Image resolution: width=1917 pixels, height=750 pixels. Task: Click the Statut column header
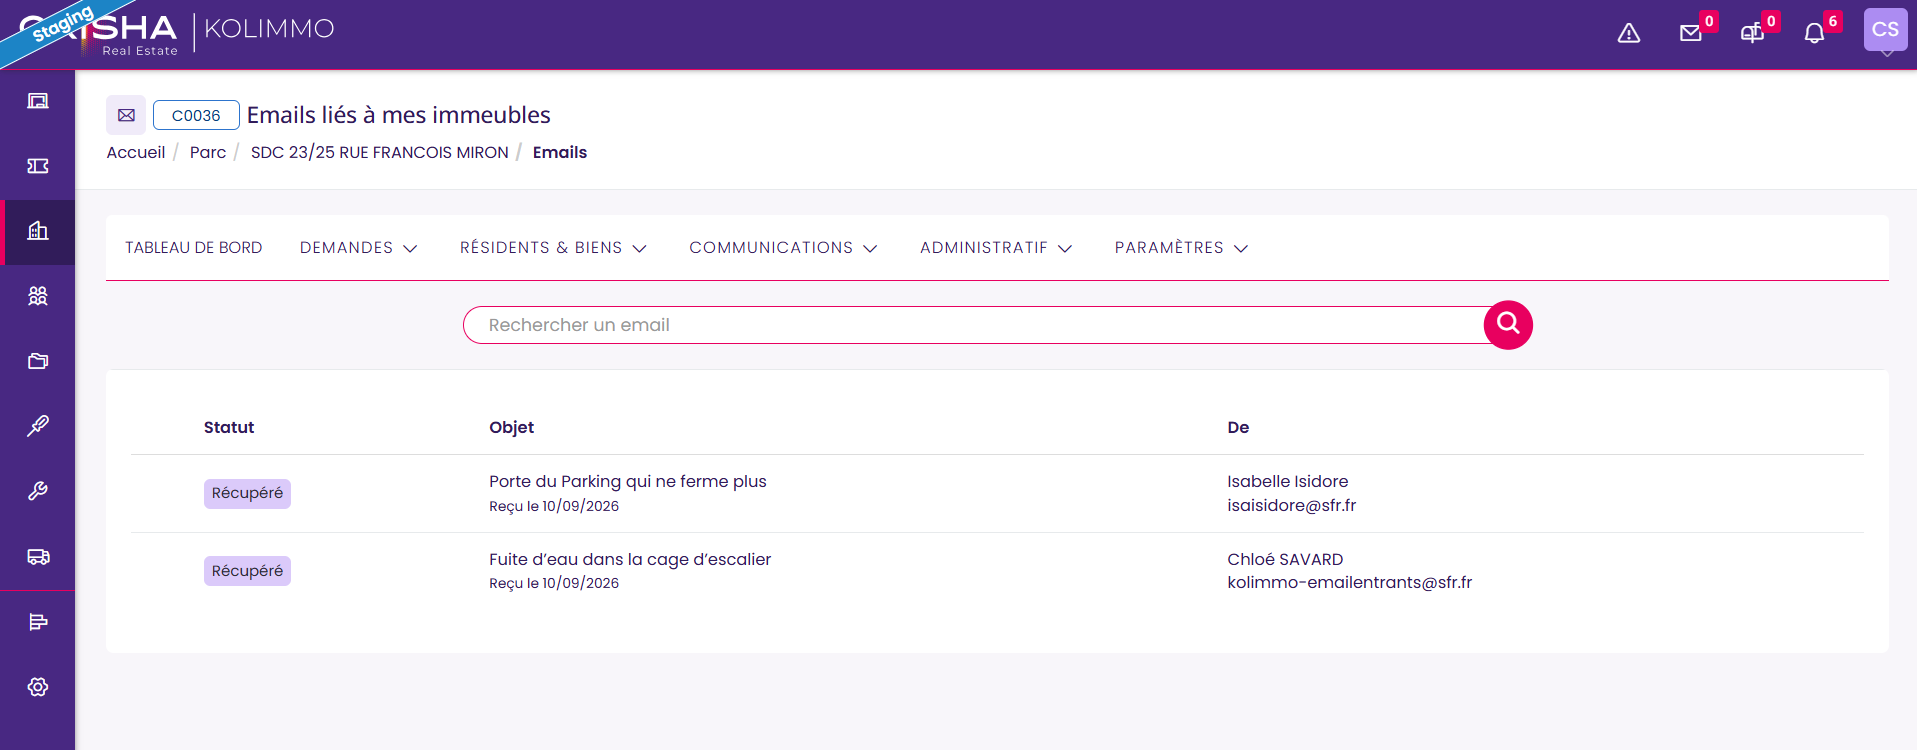coord(229,427)
